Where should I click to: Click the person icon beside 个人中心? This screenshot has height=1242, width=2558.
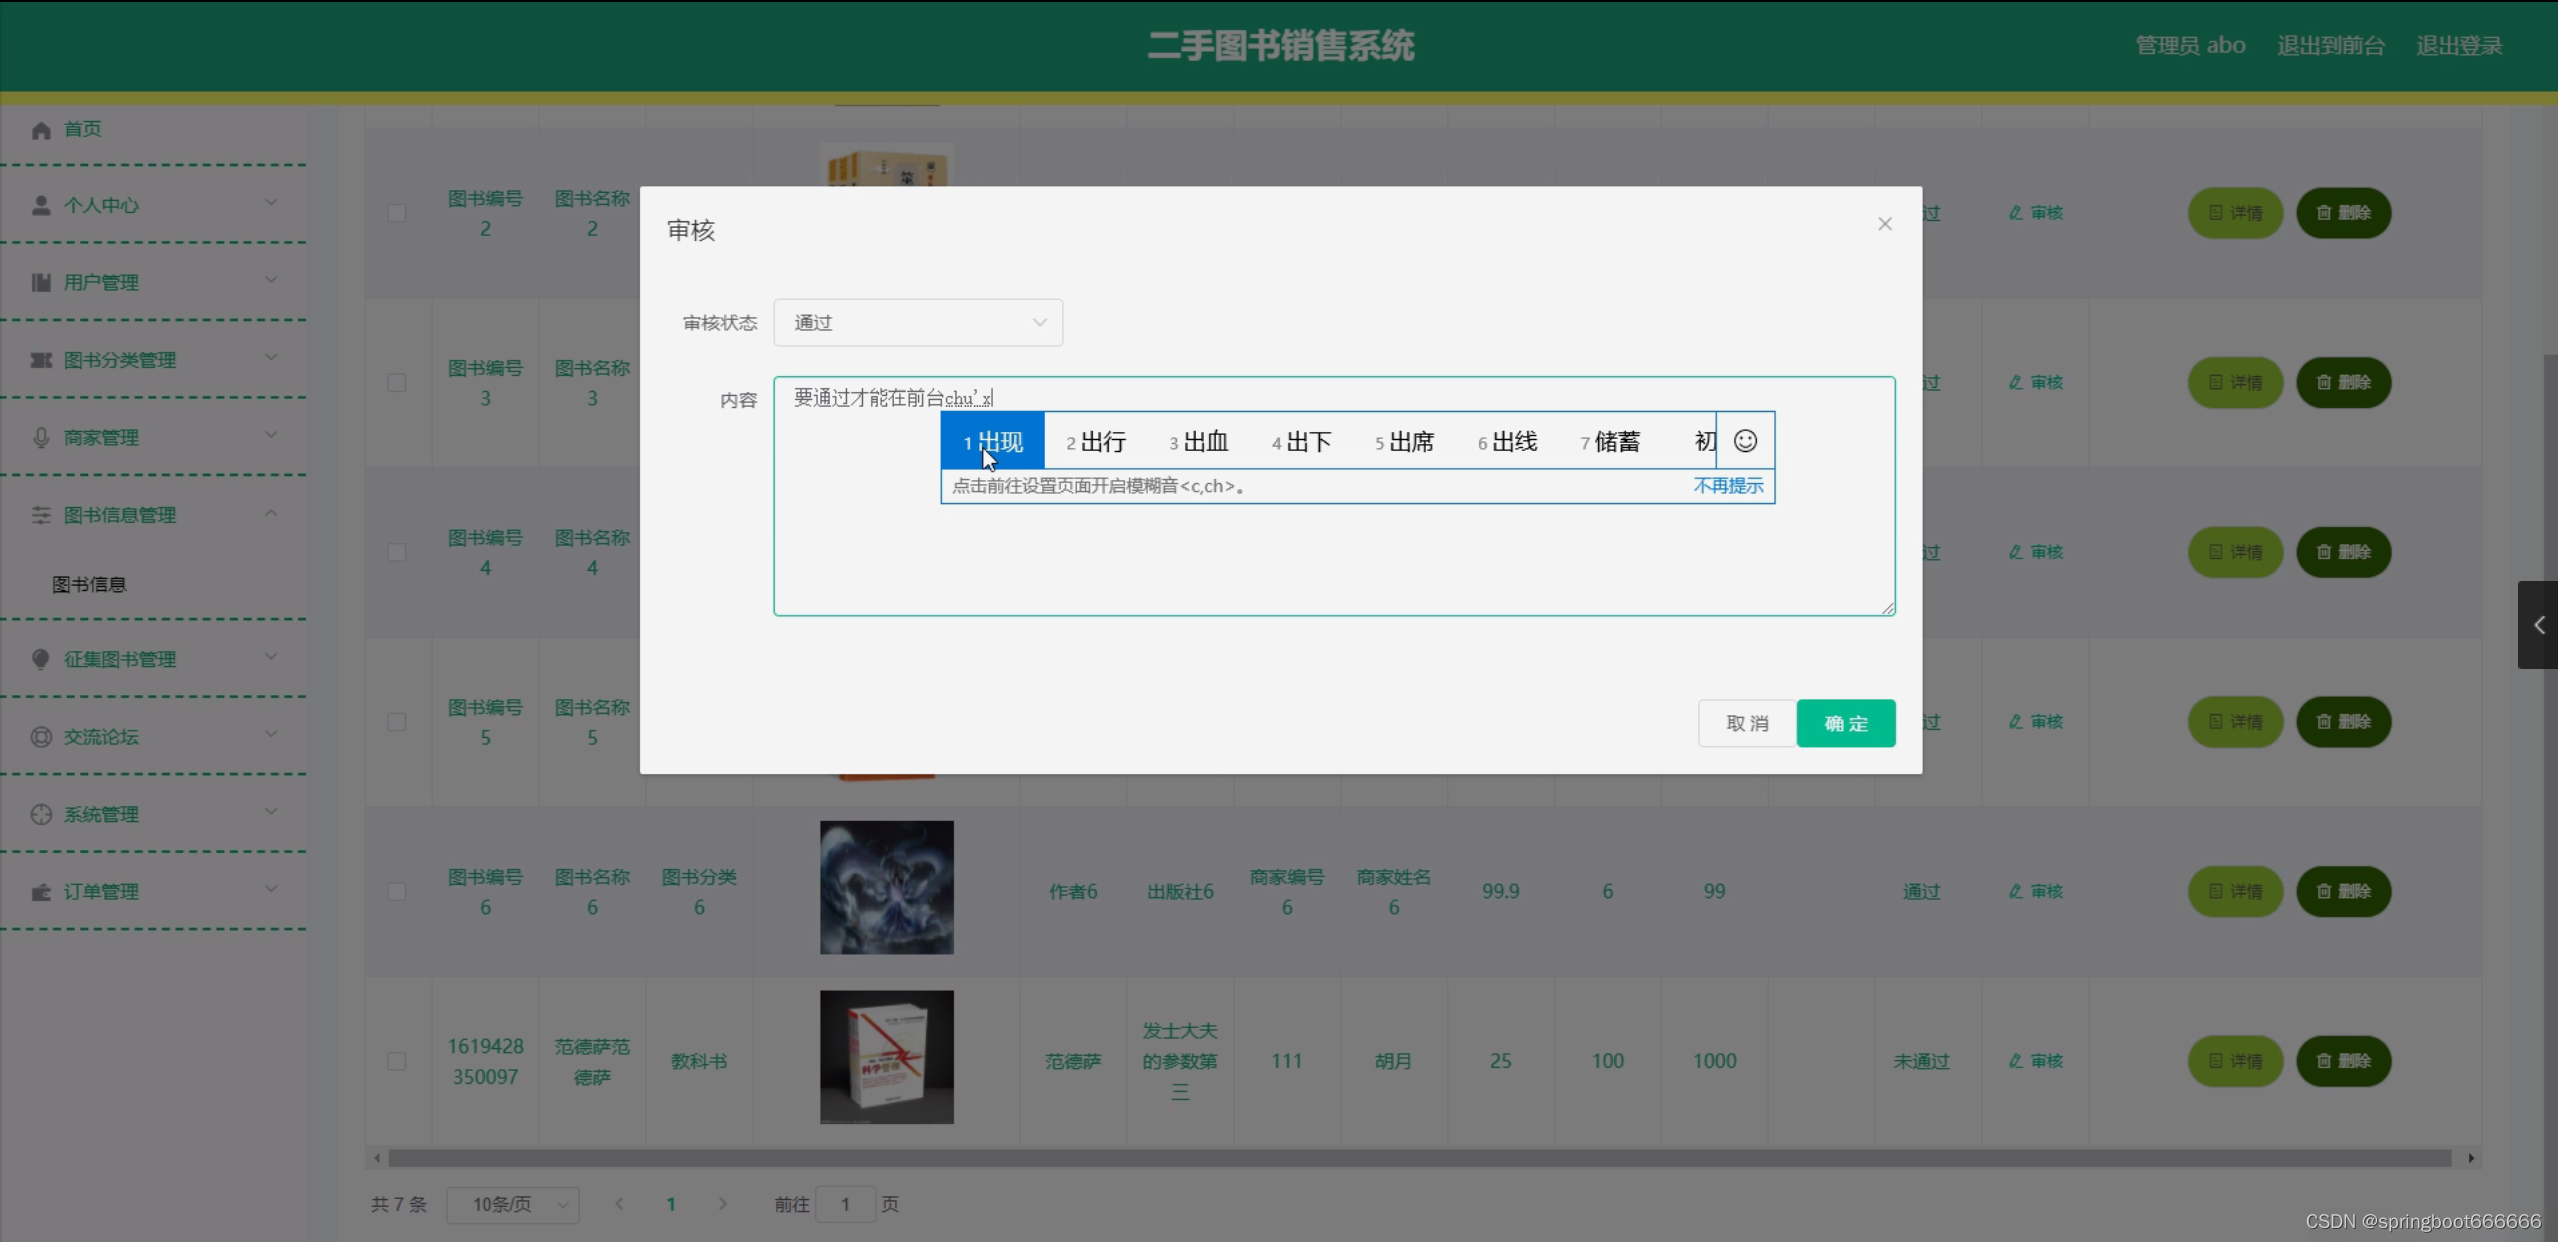click(41, 205)
